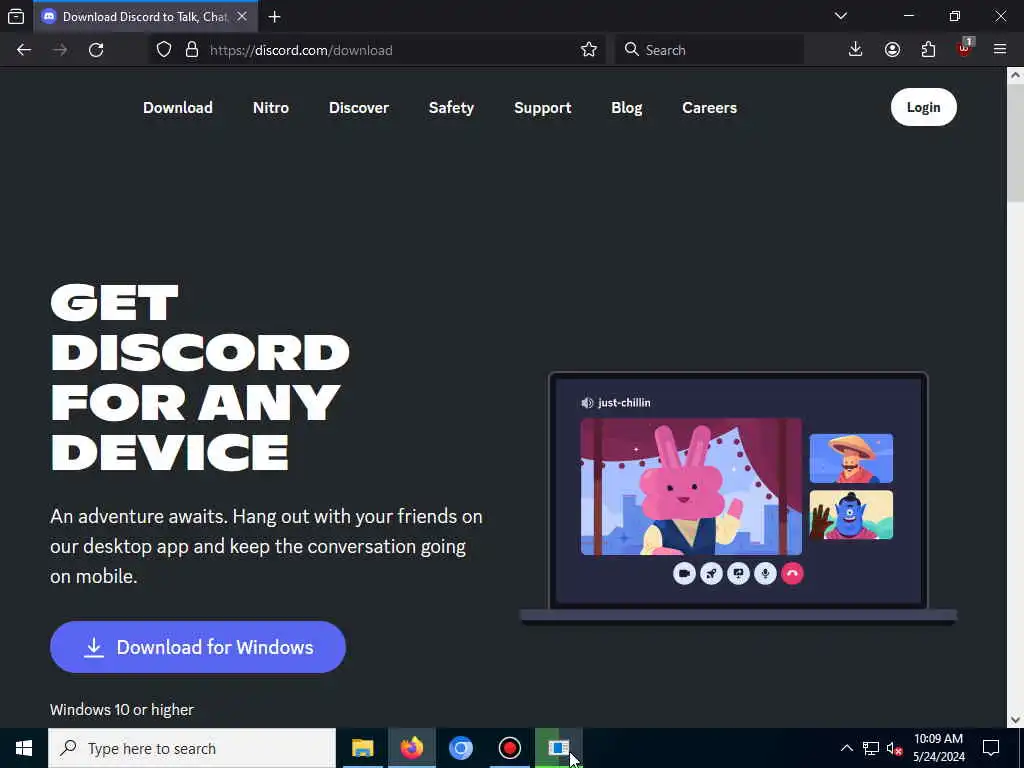Click the red hang-up icon in illustration
The image size is (1024, 768).
pyautogui.click(x=792, y=573)
